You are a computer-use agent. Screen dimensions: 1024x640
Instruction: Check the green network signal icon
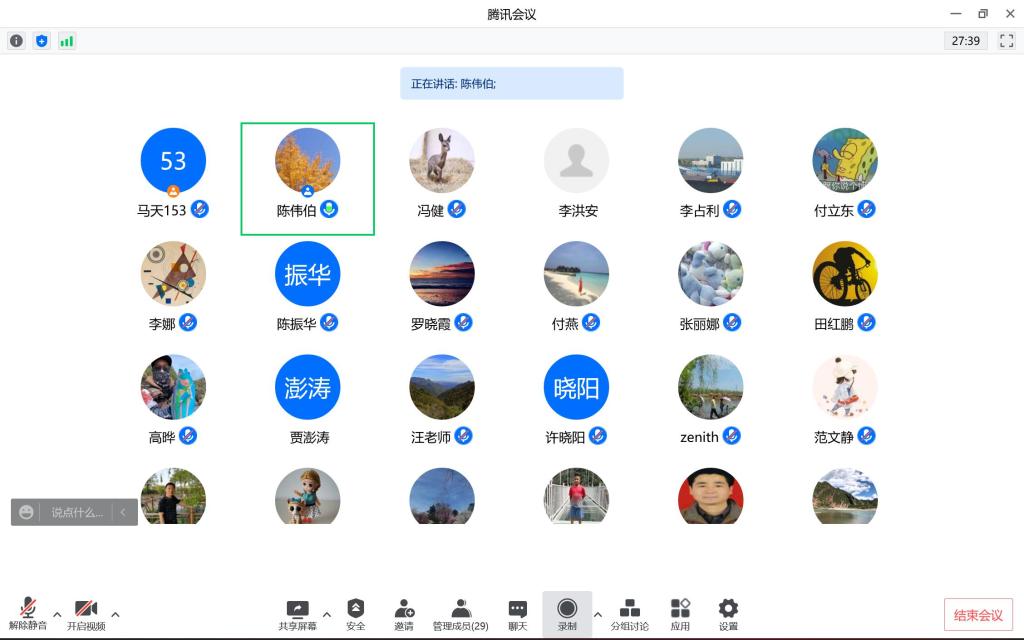point(67,41)
